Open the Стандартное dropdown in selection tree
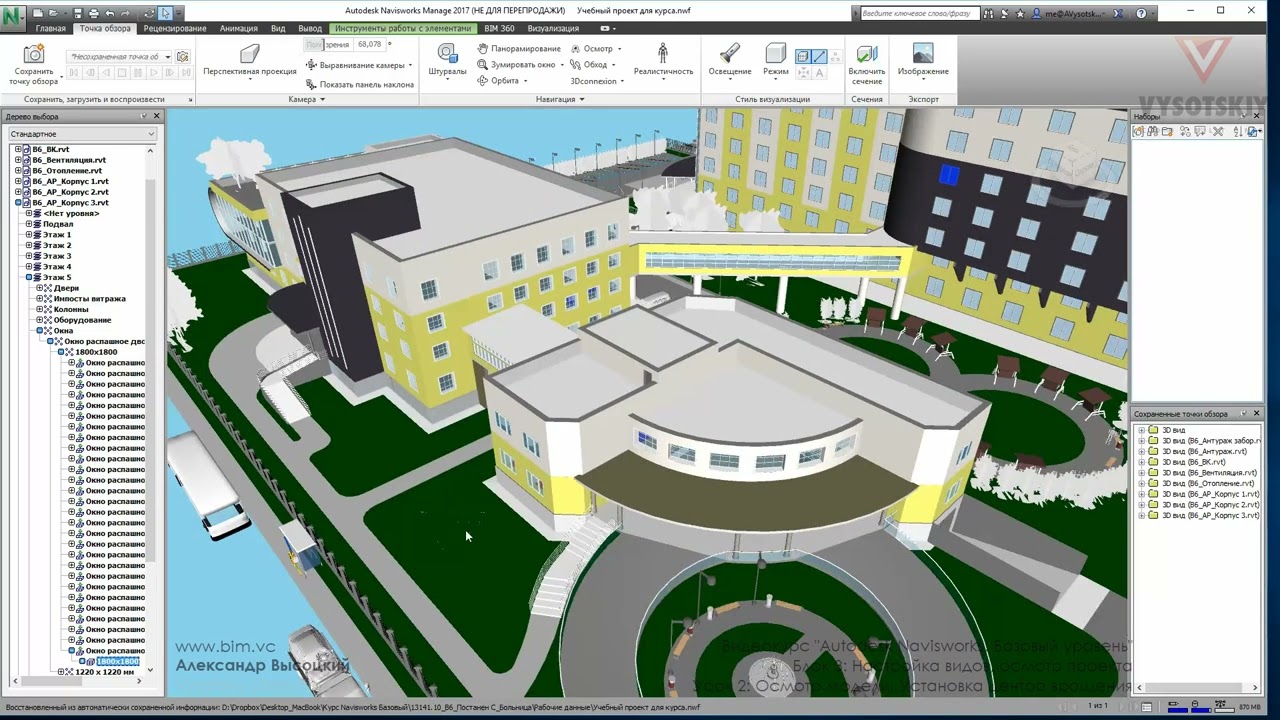 [x=82, y=134]
